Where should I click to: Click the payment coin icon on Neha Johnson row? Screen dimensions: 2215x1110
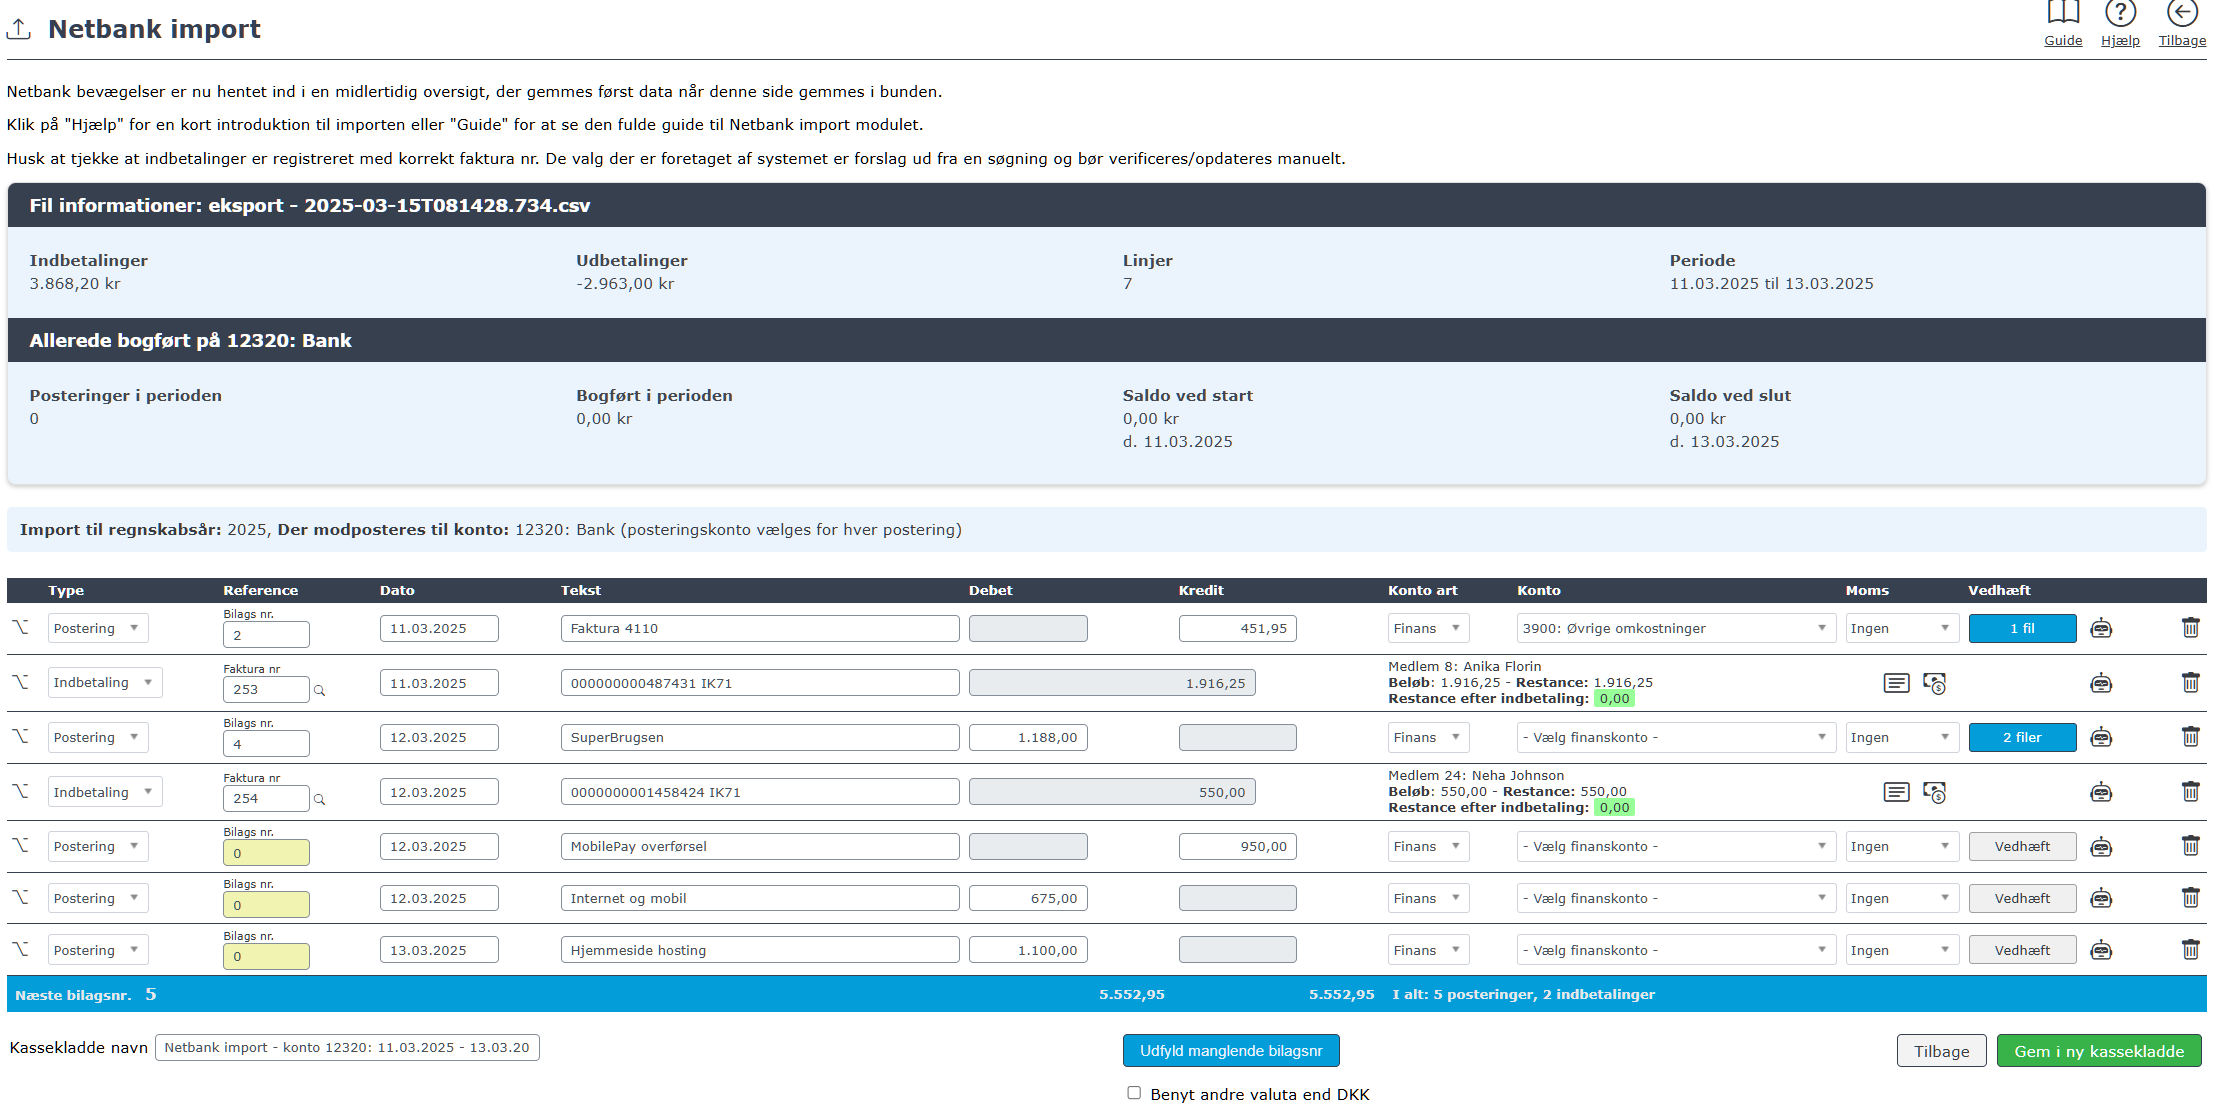[x=1934, y=792]
